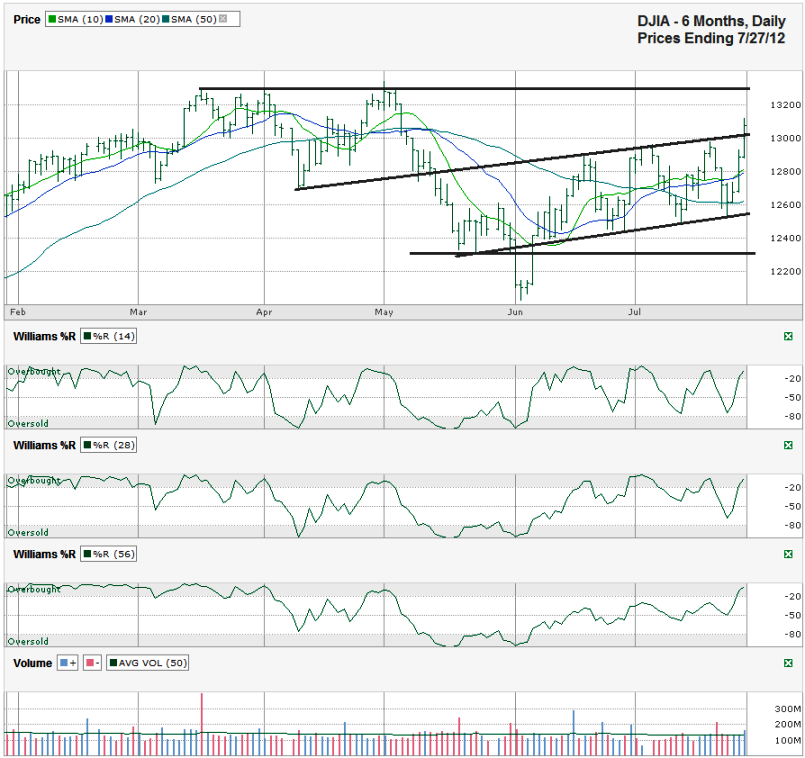The image size is (805, 758).
Task: Click Oversold label in %R (56) panel
Action: [x=28, y=641]
